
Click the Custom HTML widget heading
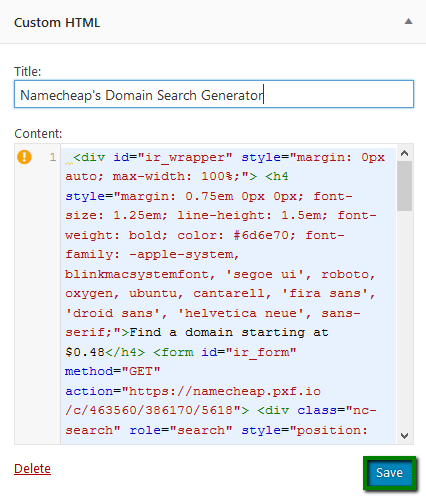pos(57,23)
